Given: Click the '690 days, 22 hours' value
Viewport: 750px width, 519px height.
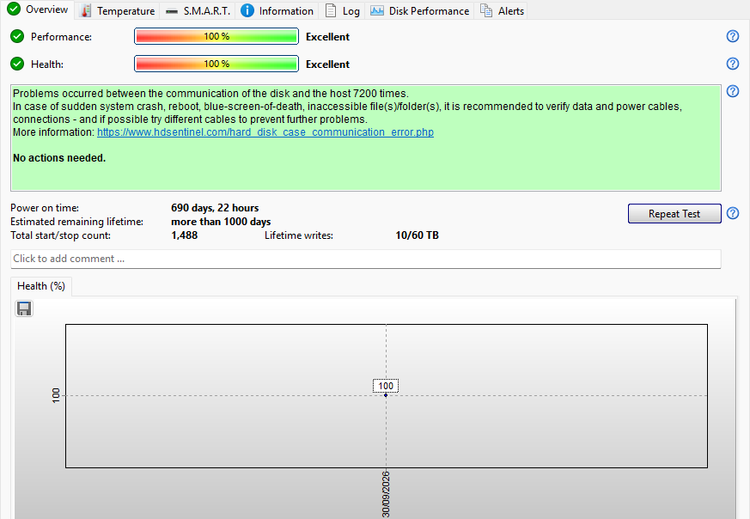Looking at the screenshot, I should (215, 208).
